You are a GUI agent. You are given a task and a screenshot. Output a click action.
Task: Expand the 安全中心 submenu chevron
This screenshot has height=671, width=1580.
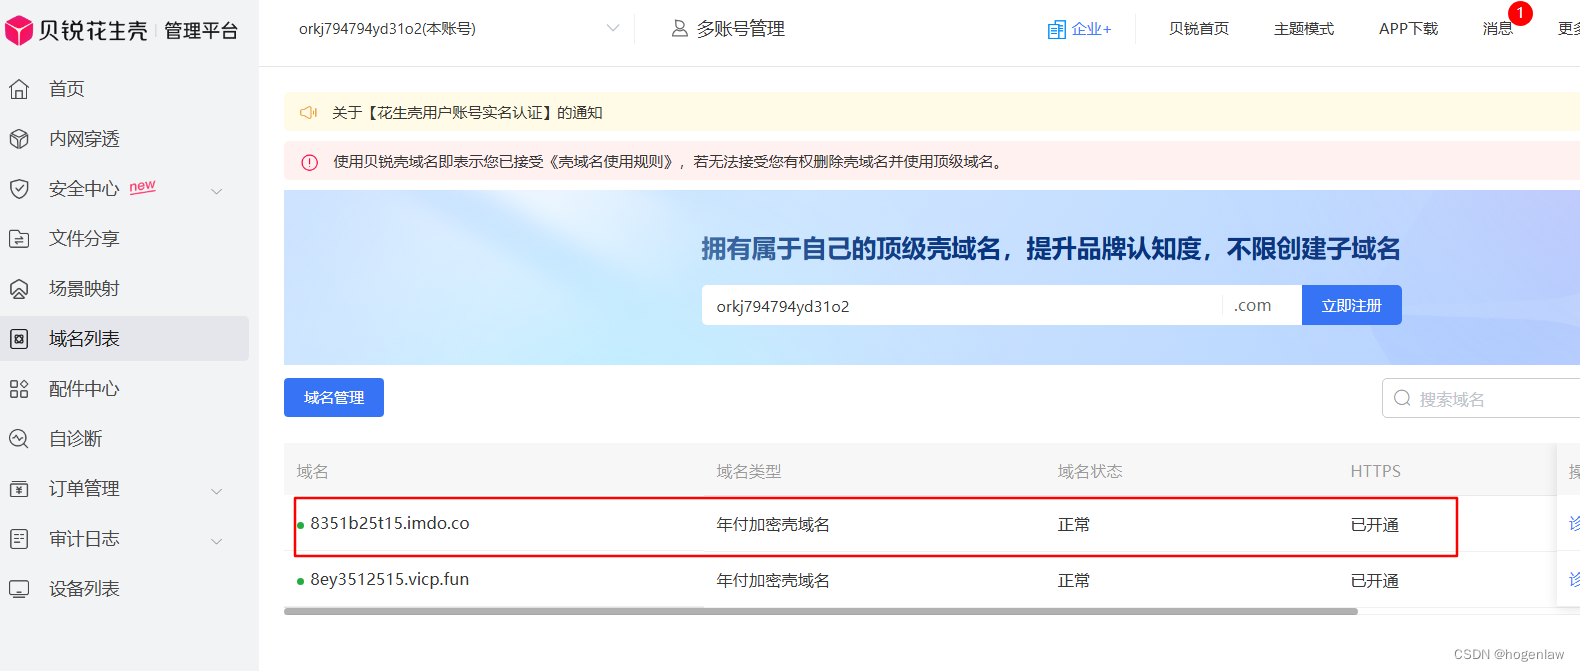[x=217, y=190]
